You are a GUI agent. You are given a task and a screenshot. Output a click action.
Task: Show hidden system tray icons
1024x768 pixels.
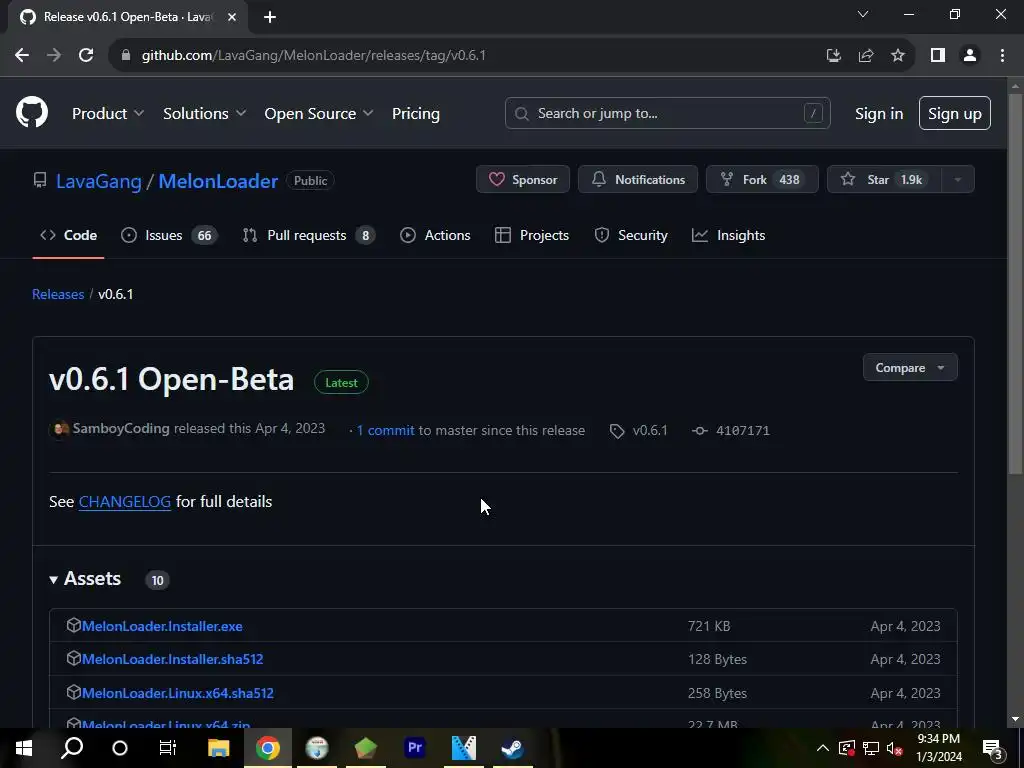(x=823, y=748)
